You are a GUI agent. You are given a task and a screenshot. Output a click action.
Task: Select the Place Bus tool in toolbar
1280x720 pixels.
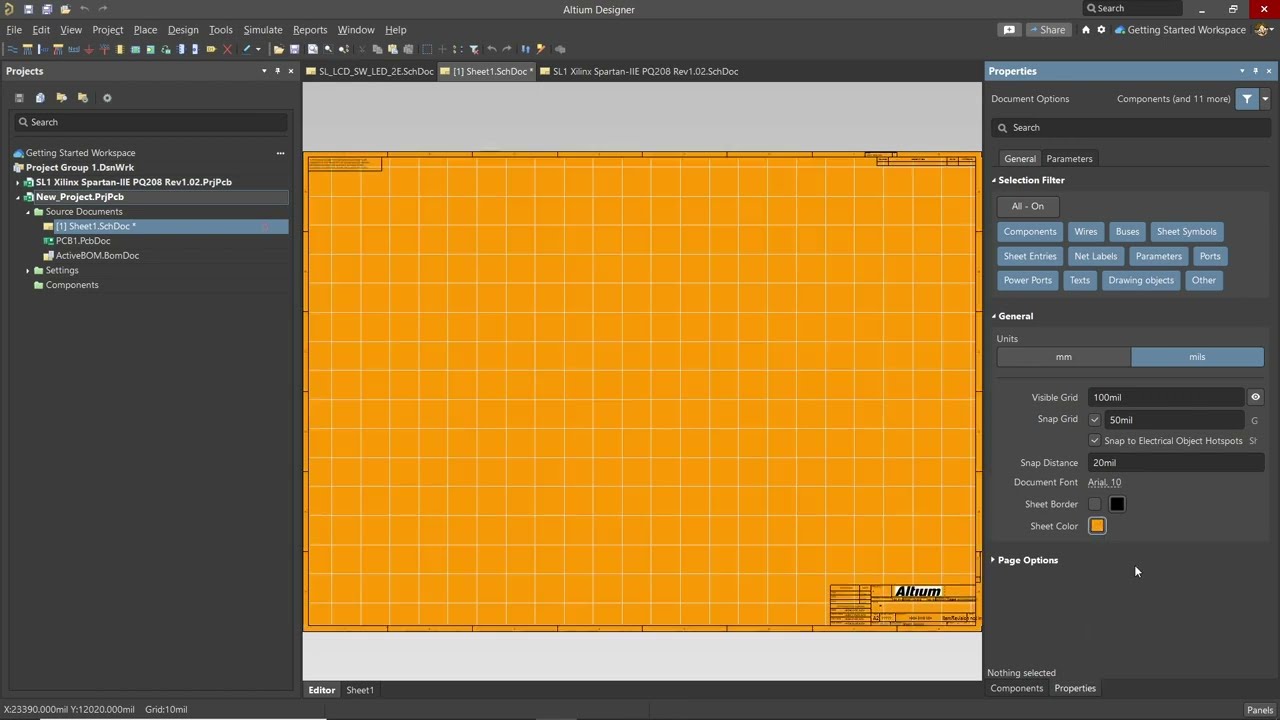27,49
